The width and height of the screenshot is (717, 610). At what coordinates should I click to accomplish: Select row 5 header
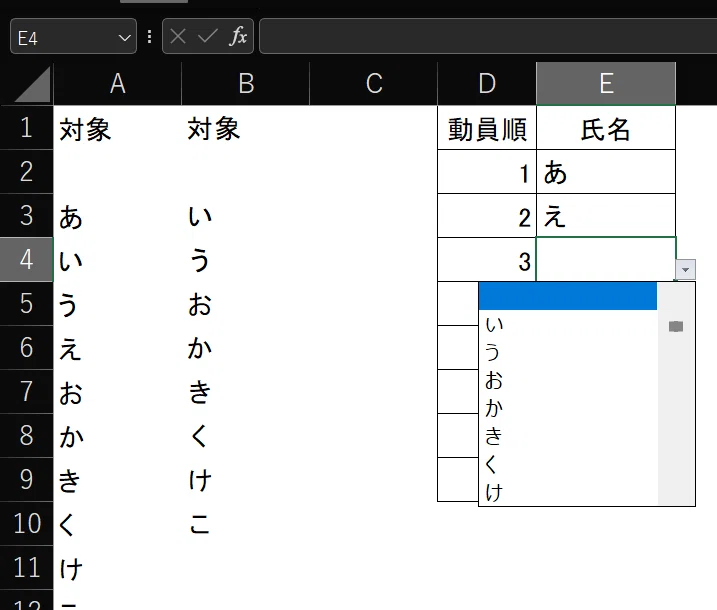coord(27,304)
